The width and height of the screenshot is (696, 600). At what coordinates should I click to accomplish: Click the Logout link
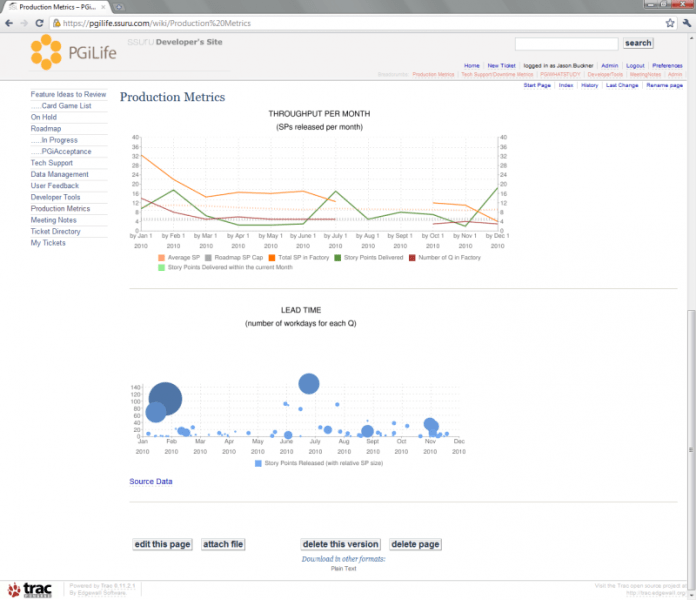[x=635, y=66]
